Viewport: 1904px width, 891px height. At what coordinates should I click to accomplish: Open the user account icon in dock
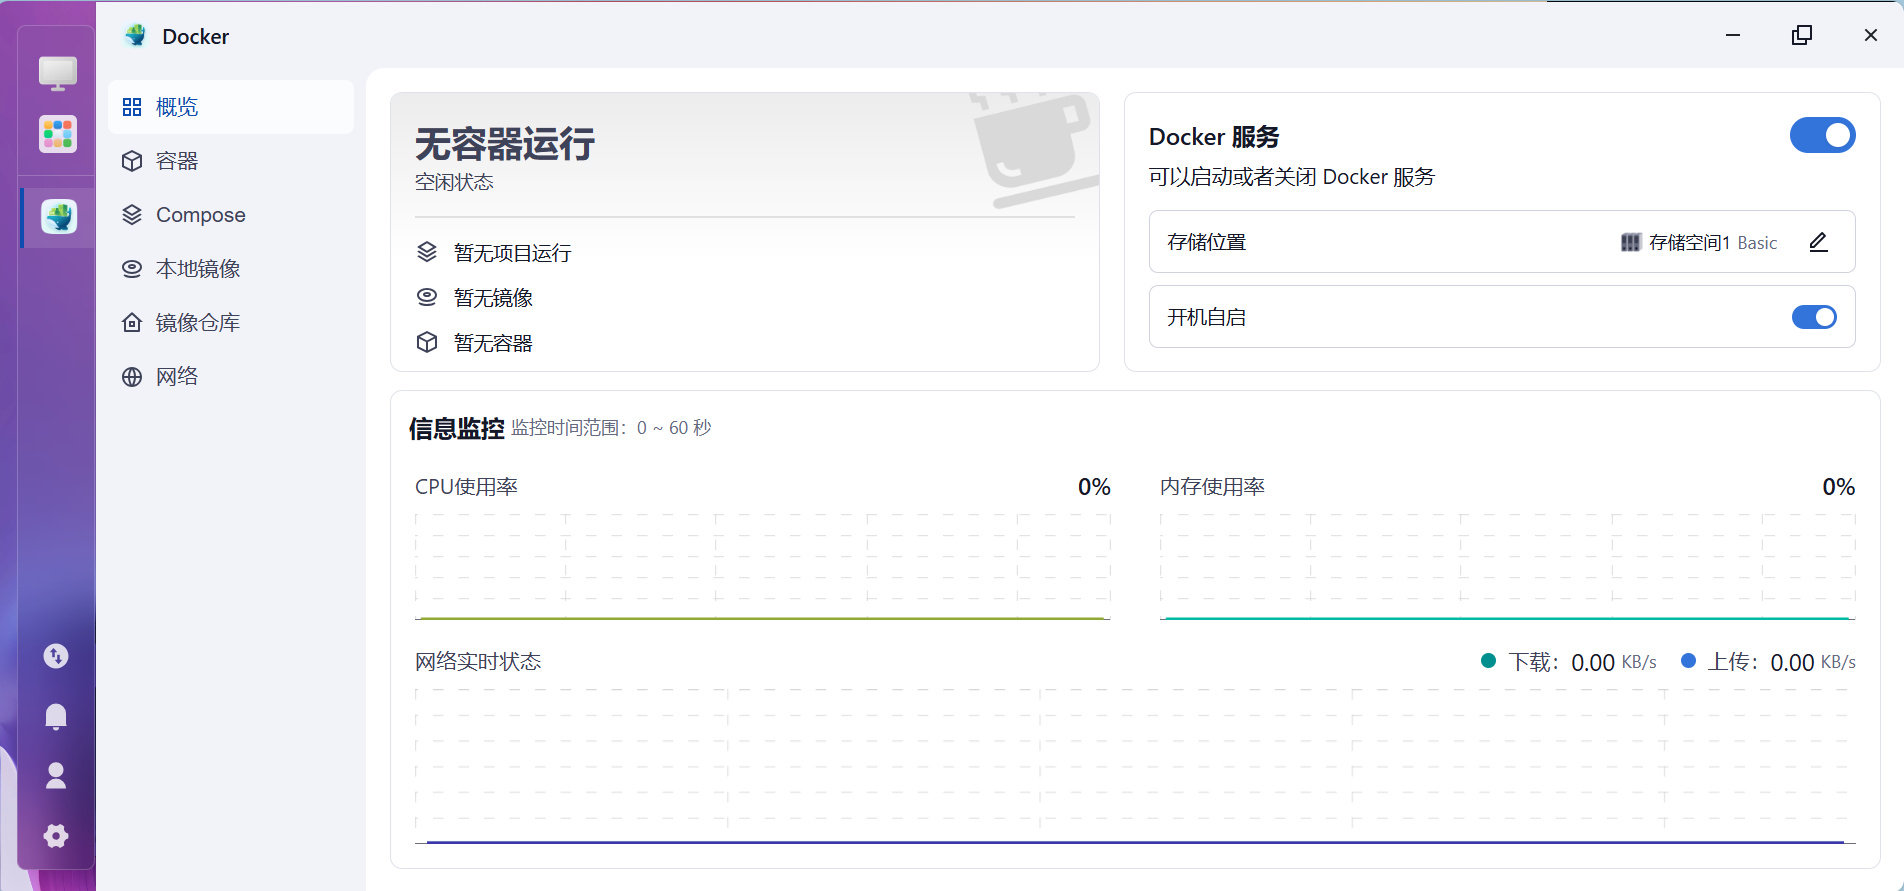(x=56, y=776)
